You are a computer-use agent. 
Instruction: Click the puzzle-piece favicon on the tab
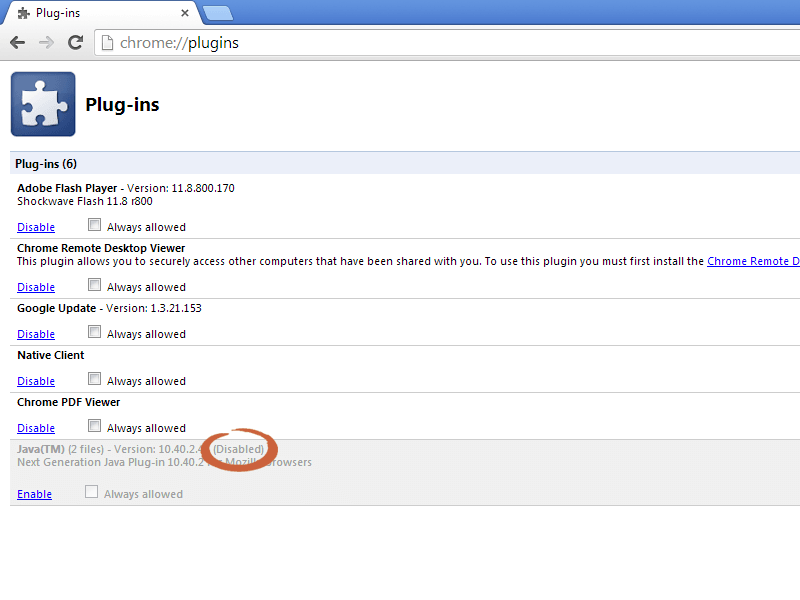point(24,13)
